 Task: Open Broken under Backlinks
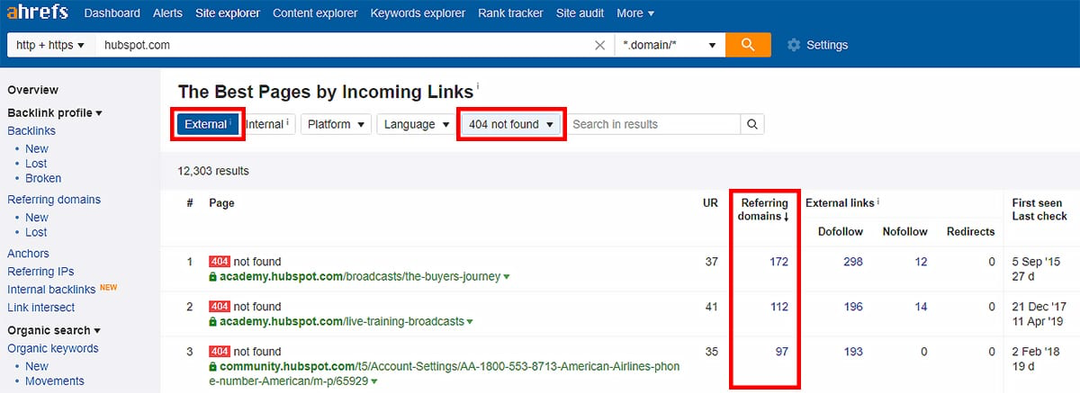tap(43, 178)
